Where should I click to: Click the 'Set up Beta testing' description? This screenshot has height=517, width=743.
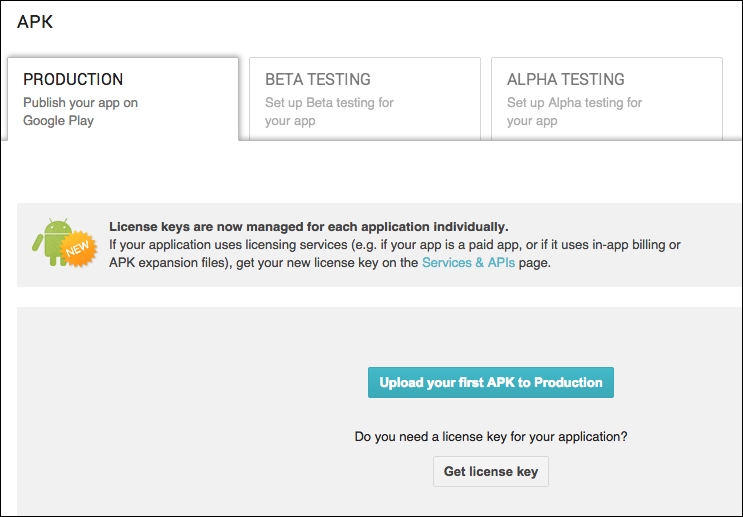329,111
